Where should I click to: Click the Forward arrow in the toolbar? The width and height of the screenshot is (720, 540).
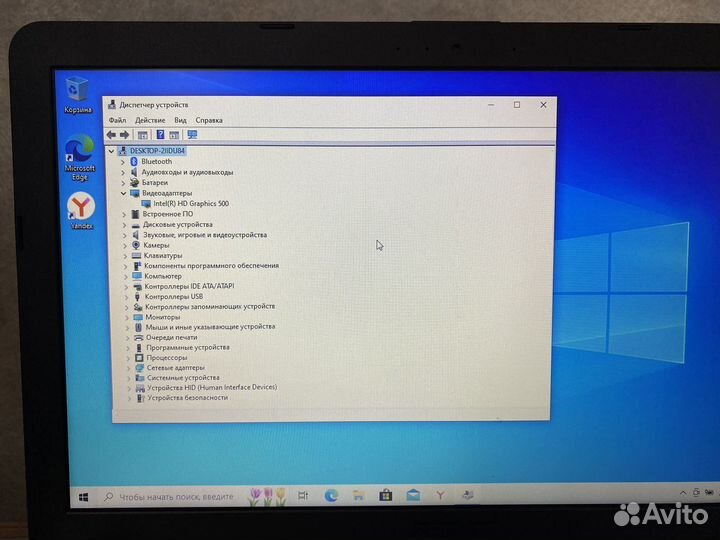125,134
